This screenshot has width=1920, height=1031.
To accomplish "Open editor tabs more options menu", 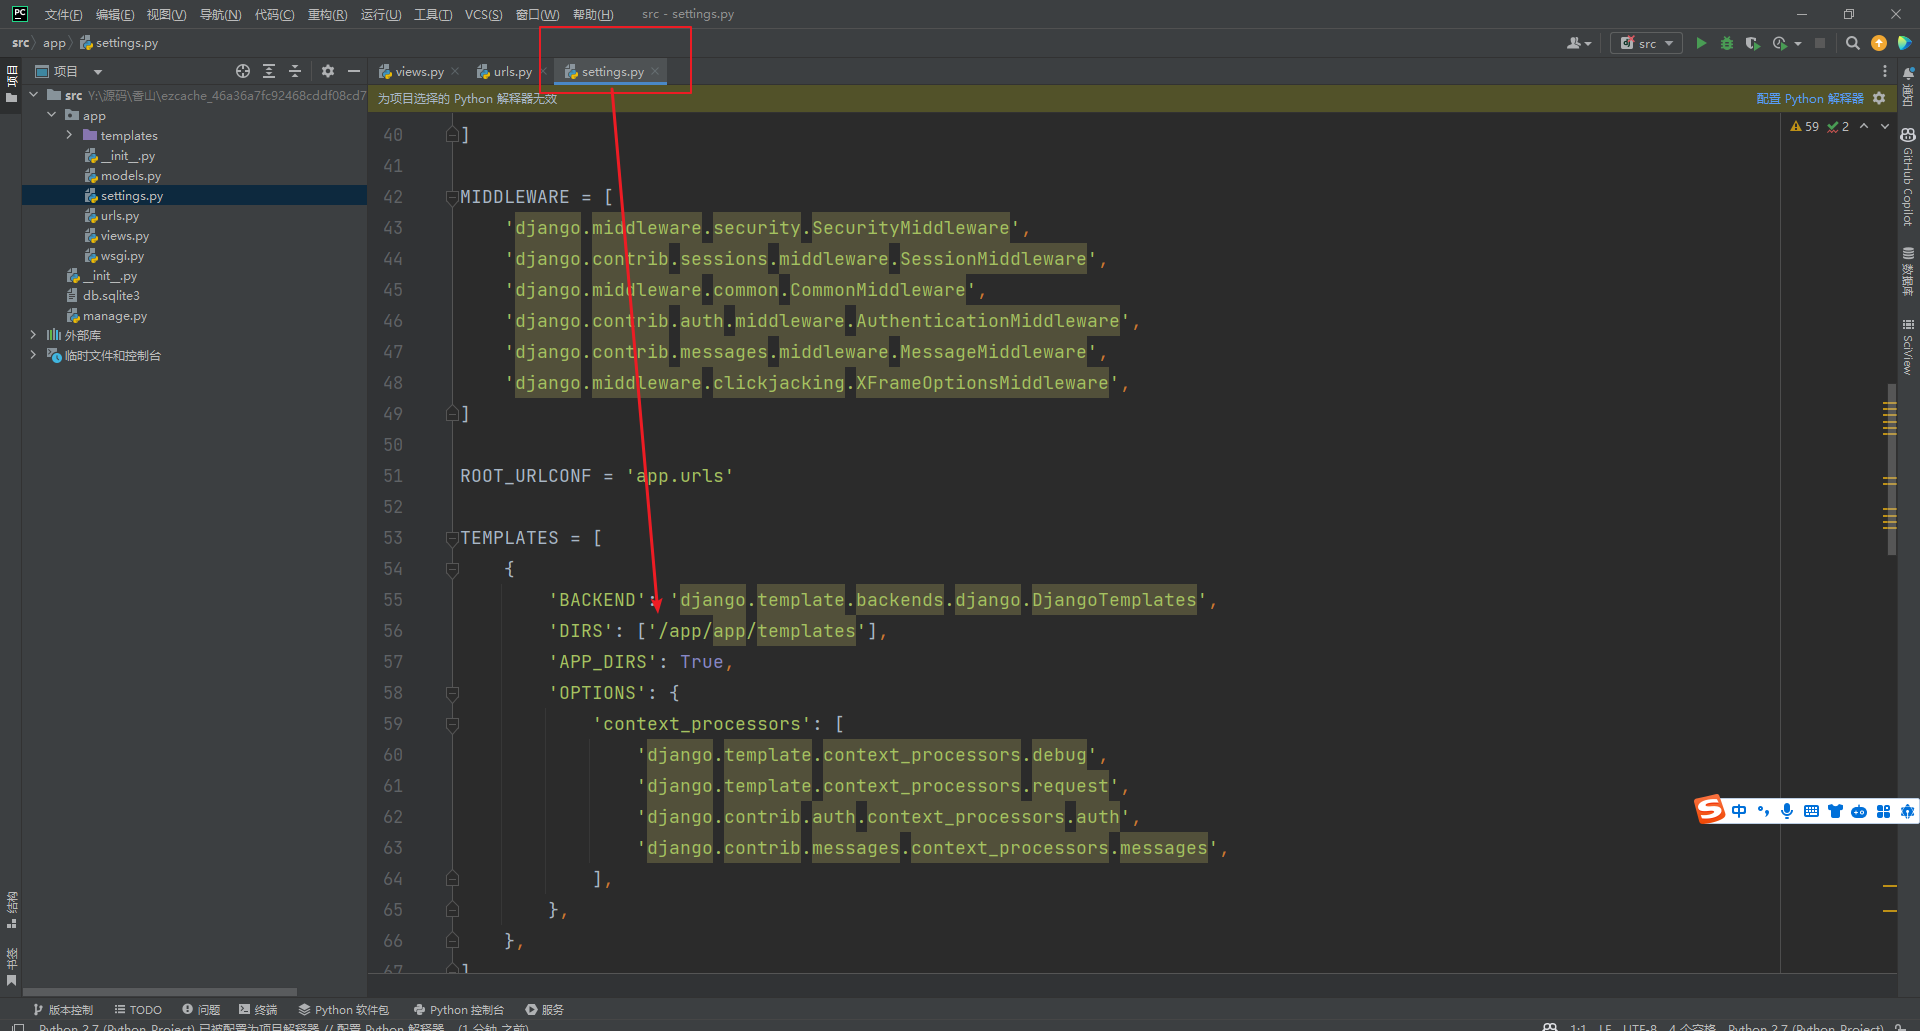I will 1885,71.
